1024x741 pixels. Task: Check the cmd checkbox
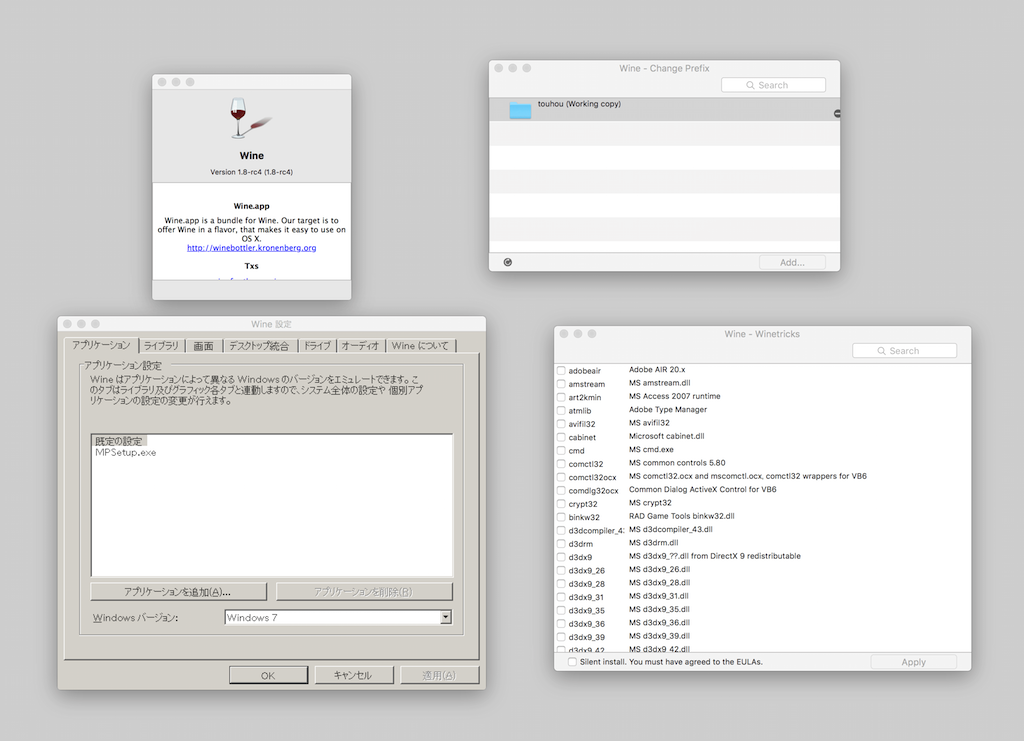pyautogui.click(x=561, y=450)
